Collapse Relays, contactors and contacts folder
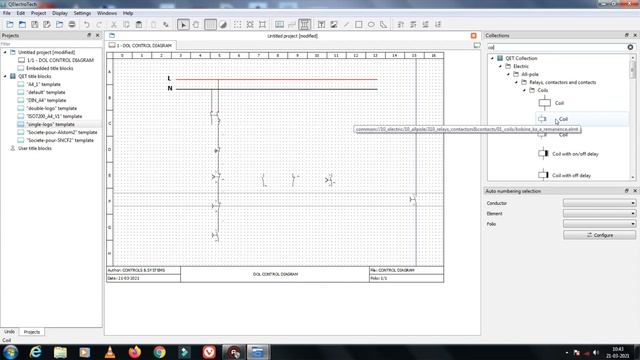Screen dimensions: 640x360 (x=516, y=82)
